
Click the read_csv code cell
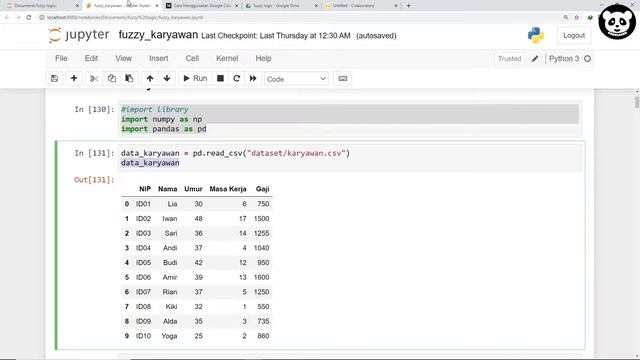click(350, 158)
